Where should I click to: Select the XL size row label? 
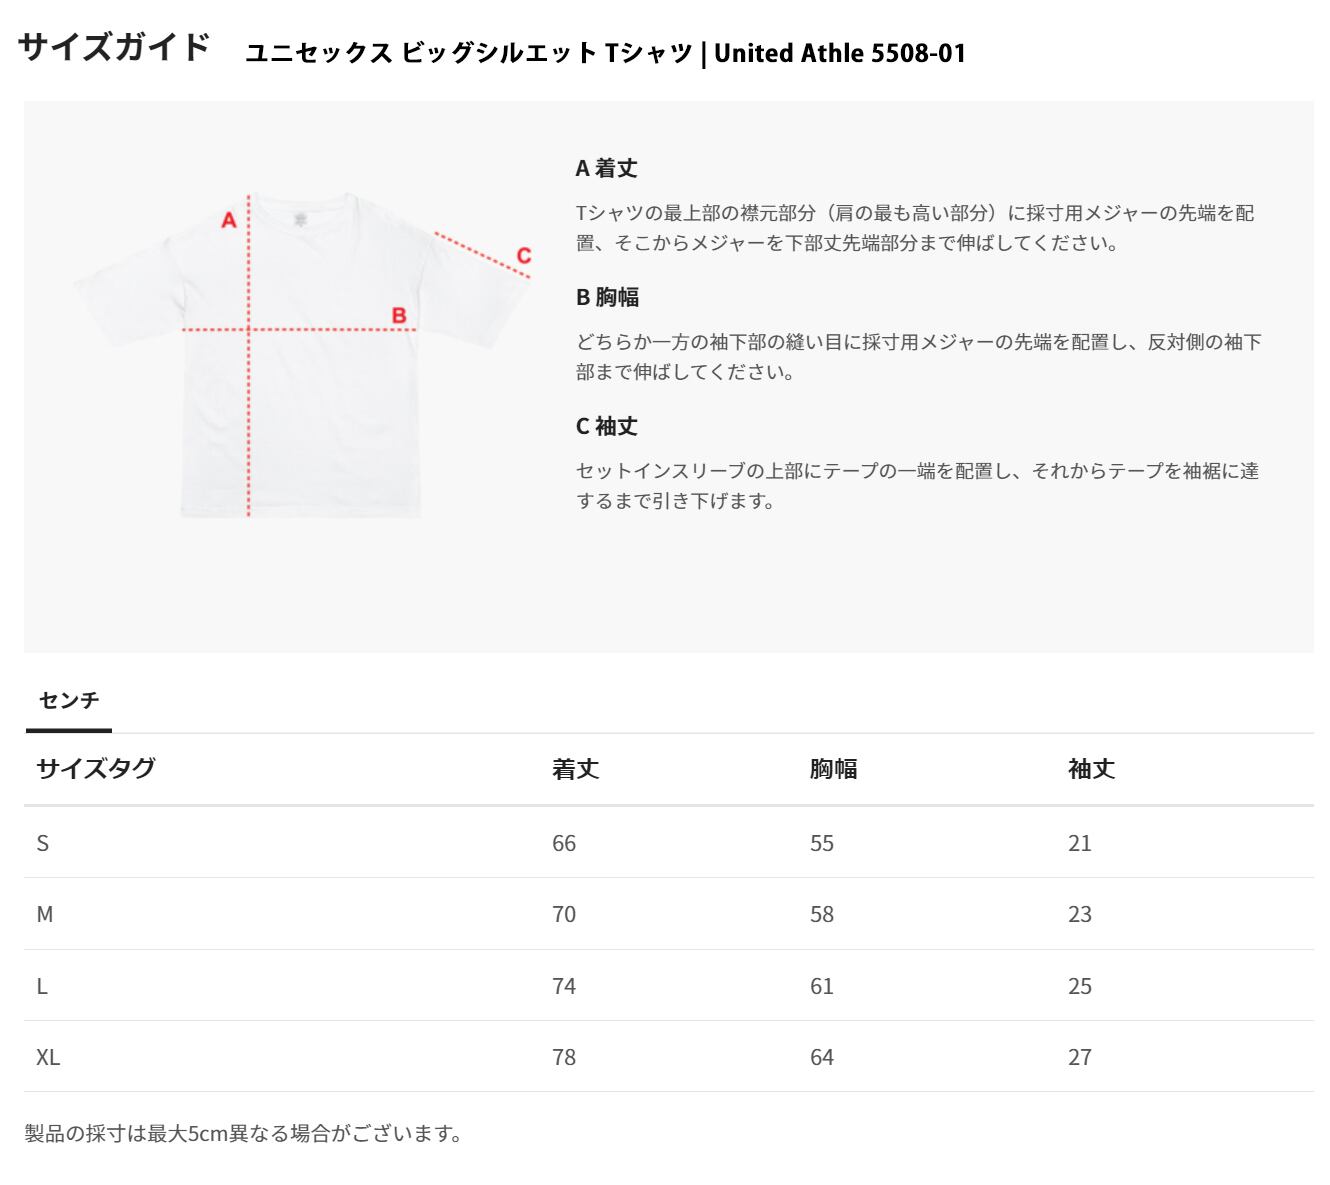click(x=48, y=1057)
